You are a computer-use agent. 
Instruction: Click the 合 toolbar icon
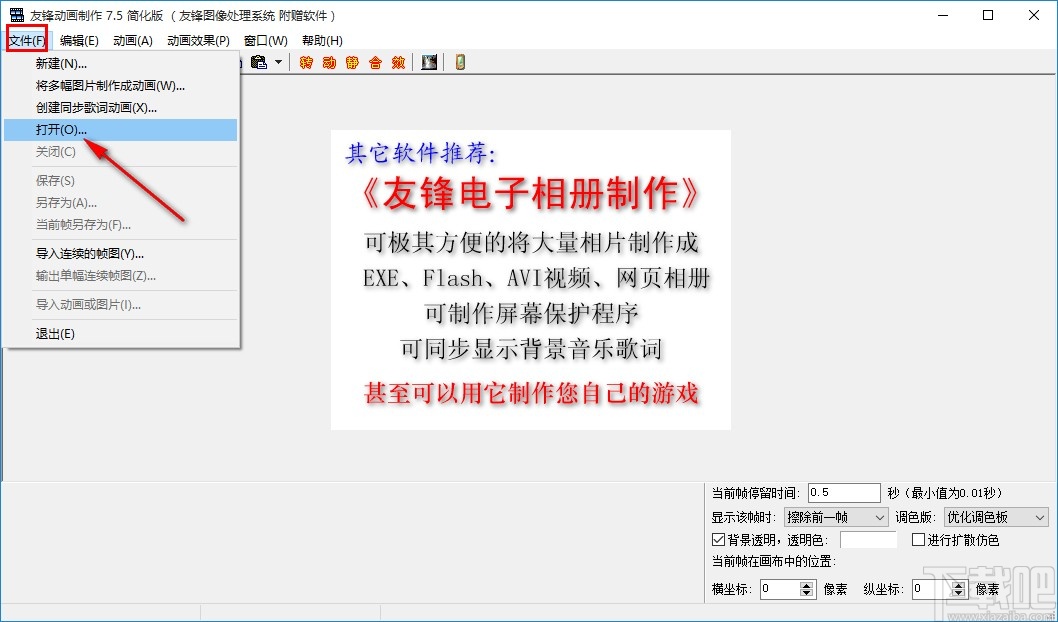[375, 63]
